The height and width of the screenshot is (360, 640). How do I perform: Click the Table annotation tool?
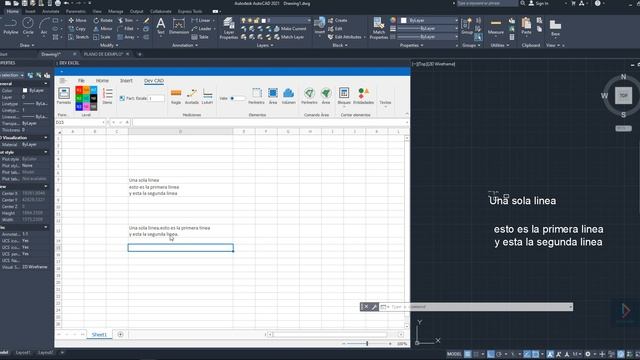(200, 37)
